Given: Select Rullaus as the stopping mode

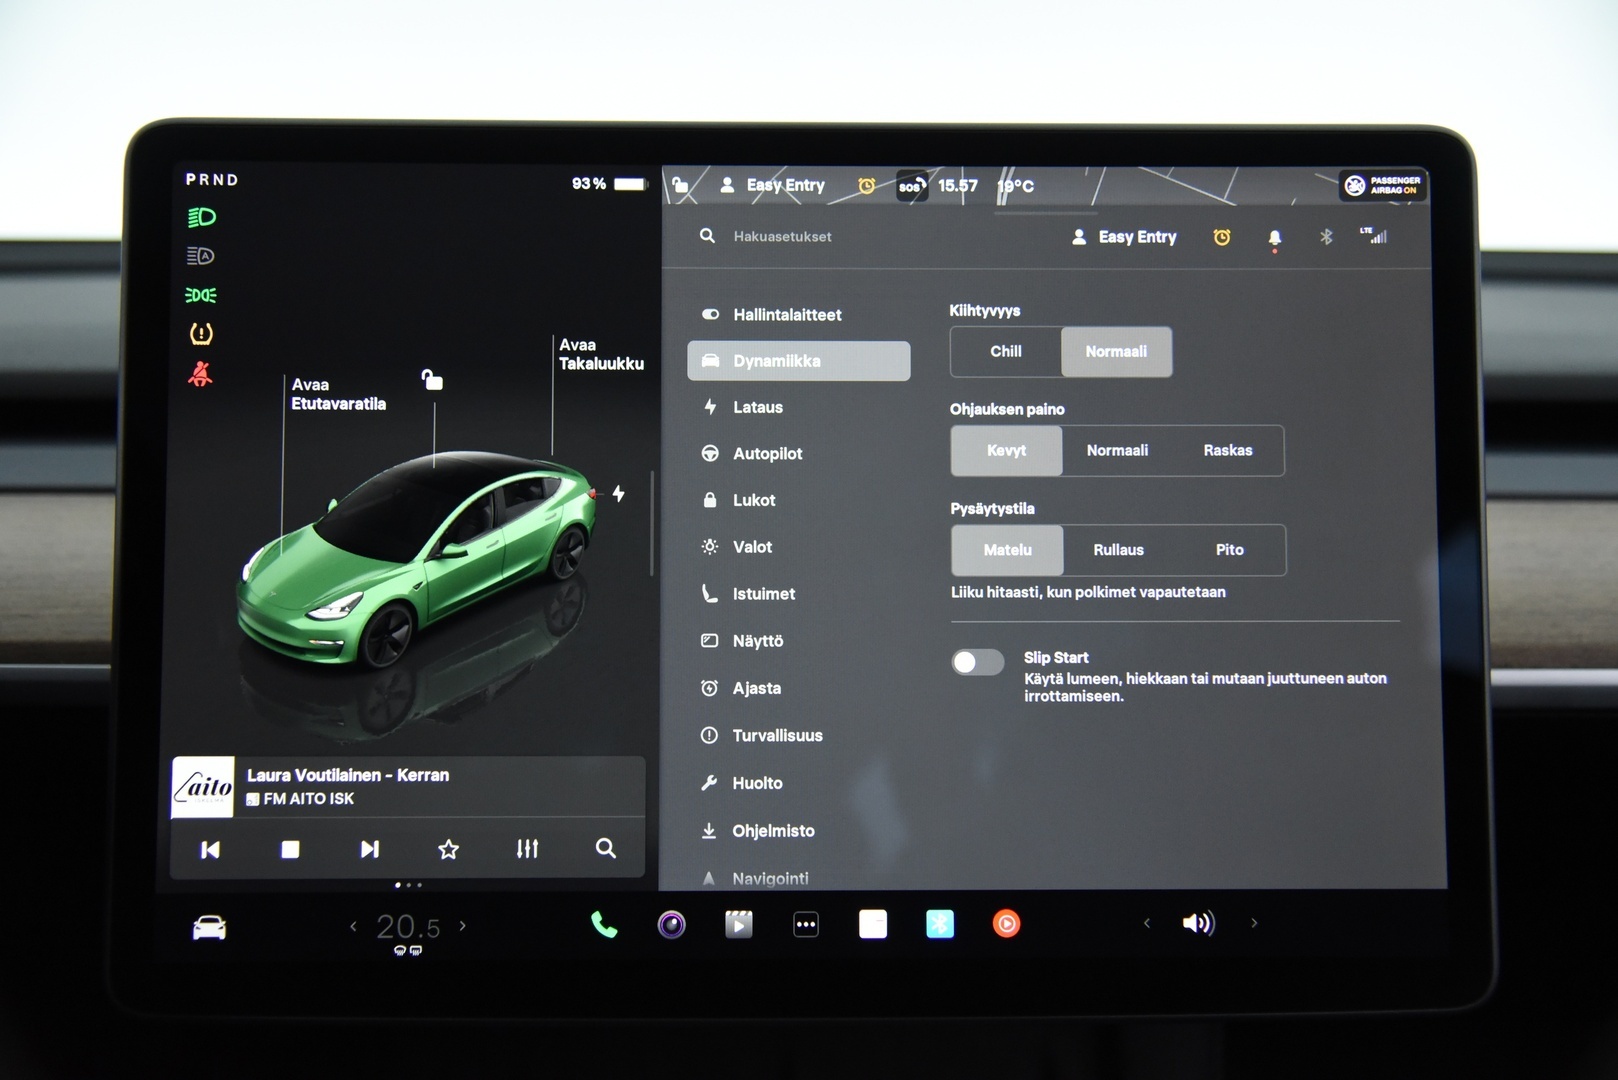Looking at the screenshot, I should tap(1117, 550).
